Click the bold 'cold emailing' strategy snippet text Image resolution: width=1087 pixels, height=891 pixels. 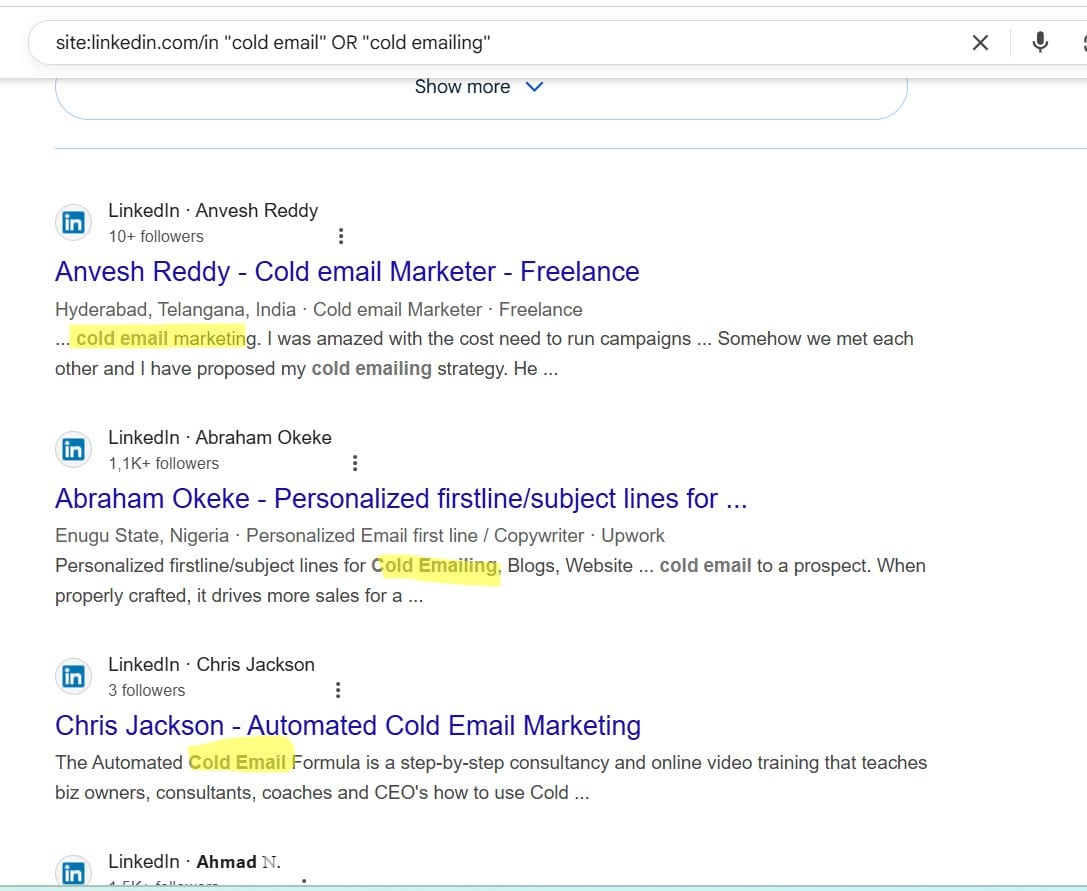(x=372, y=368)
